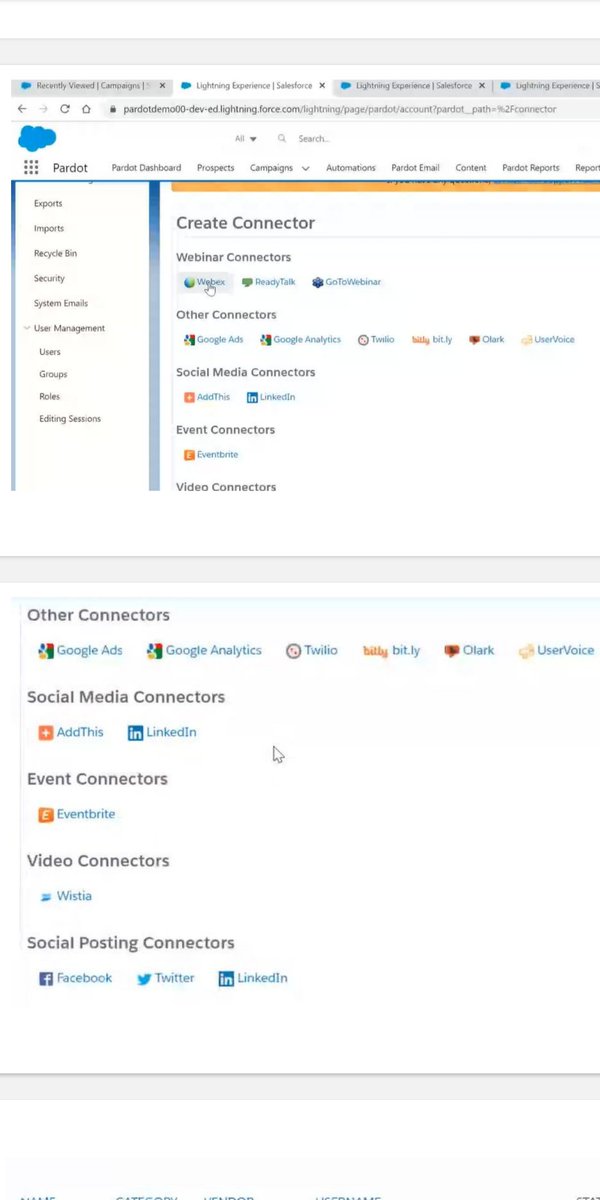
Task: Click Google Ads in the enlarged connectors view
Action: pos(80,650)
